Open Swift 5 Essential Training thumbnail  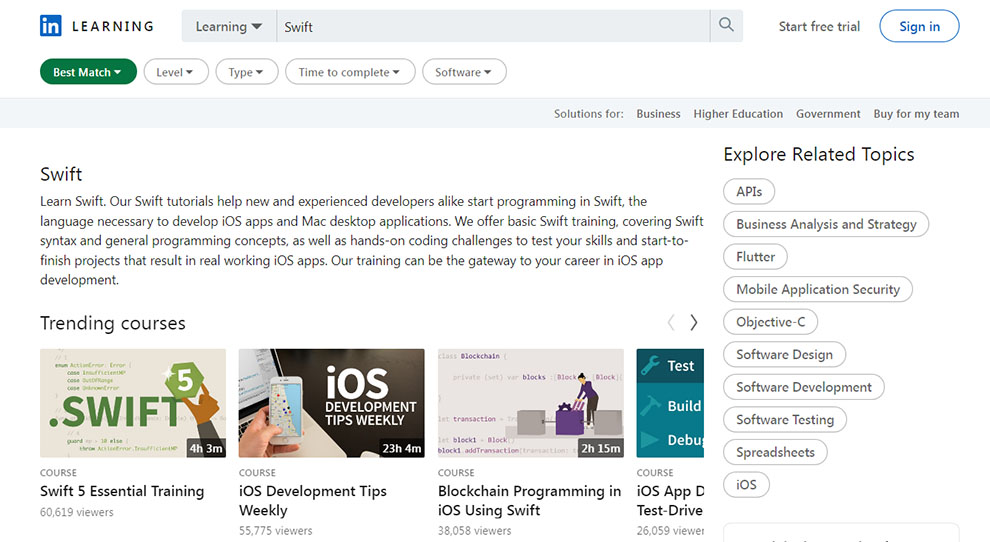[133, 403]
